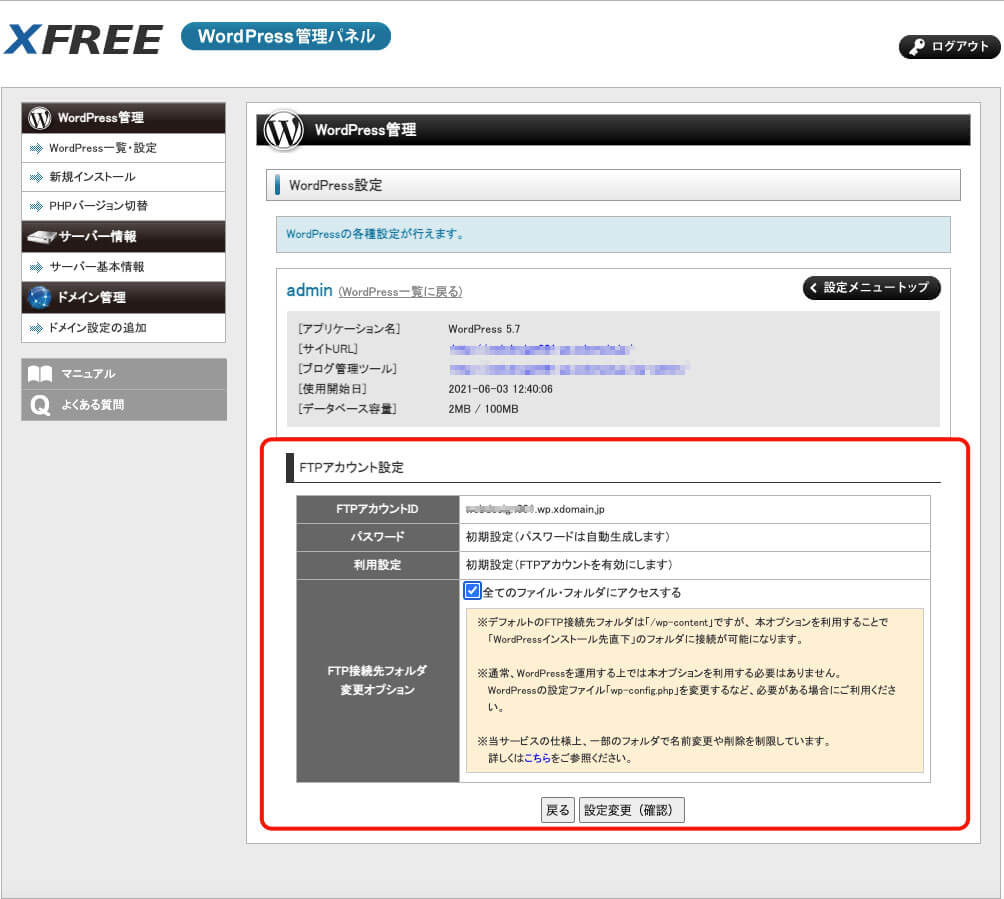Open the PHPバージョン切替 menu item
Image resolution: width=1004 pixels, height=899 pixels.
tap(124, 206)
